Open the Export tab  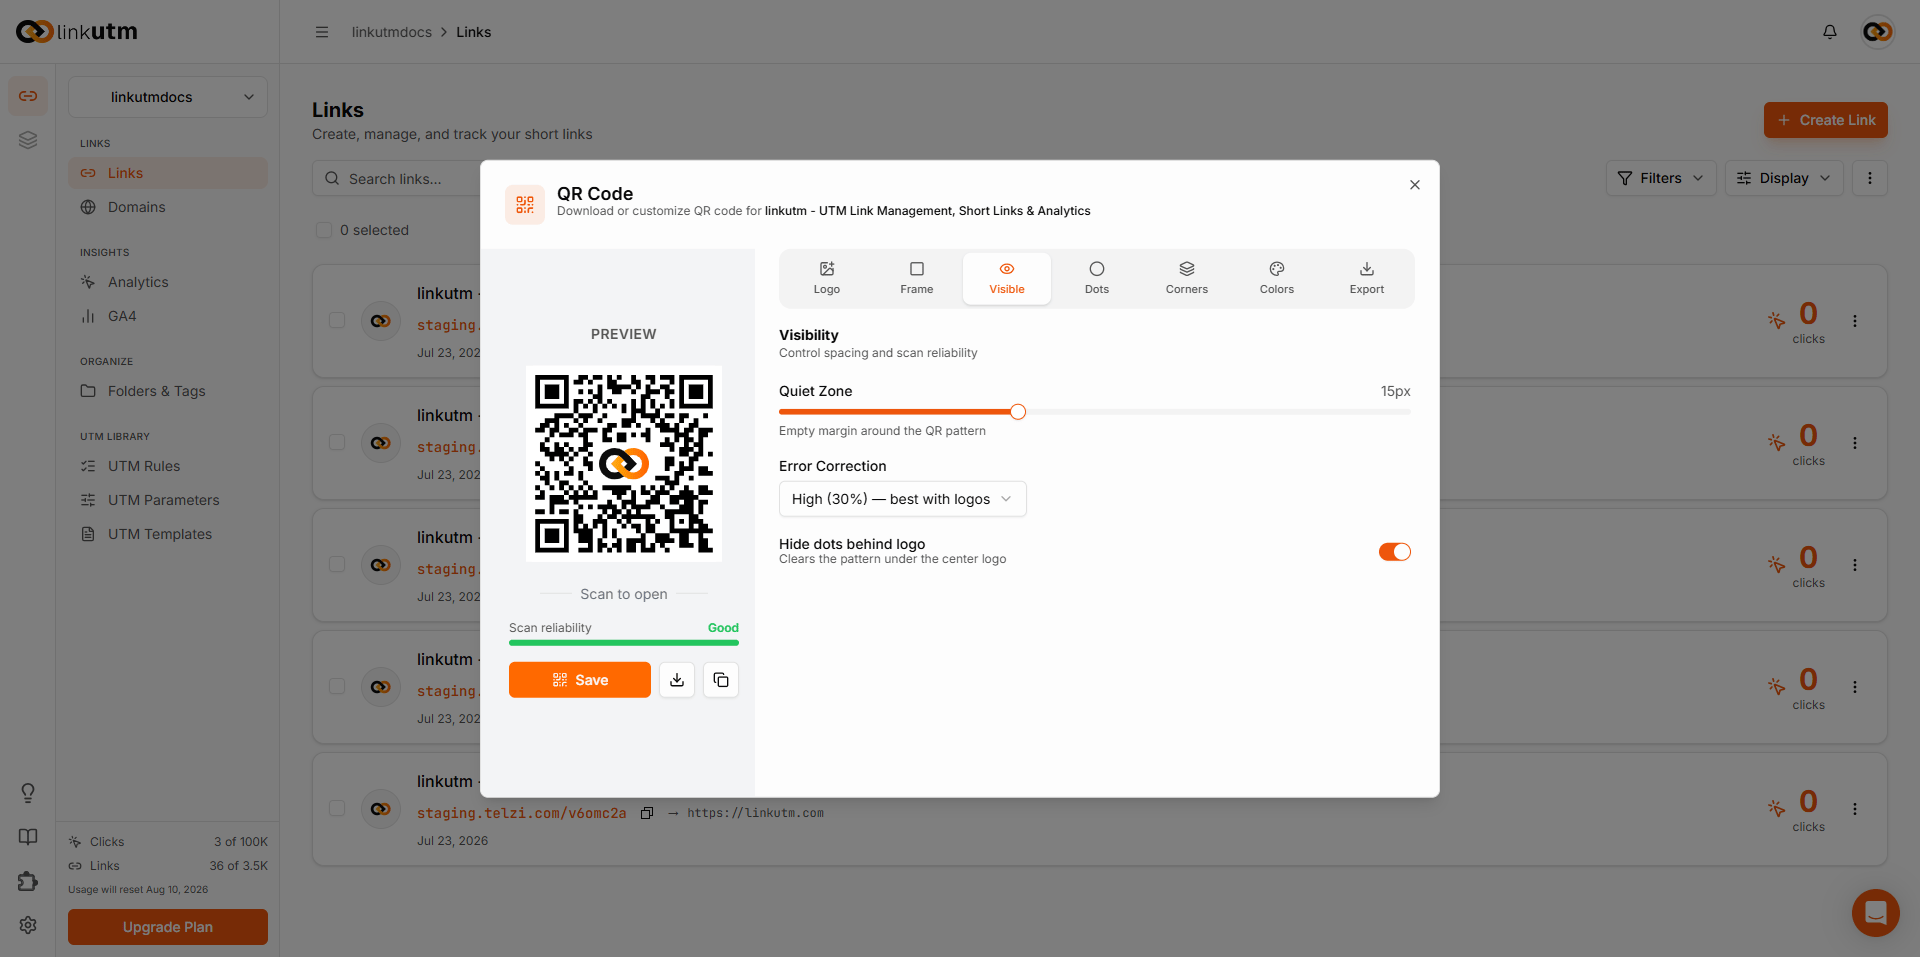(1367, 278)
